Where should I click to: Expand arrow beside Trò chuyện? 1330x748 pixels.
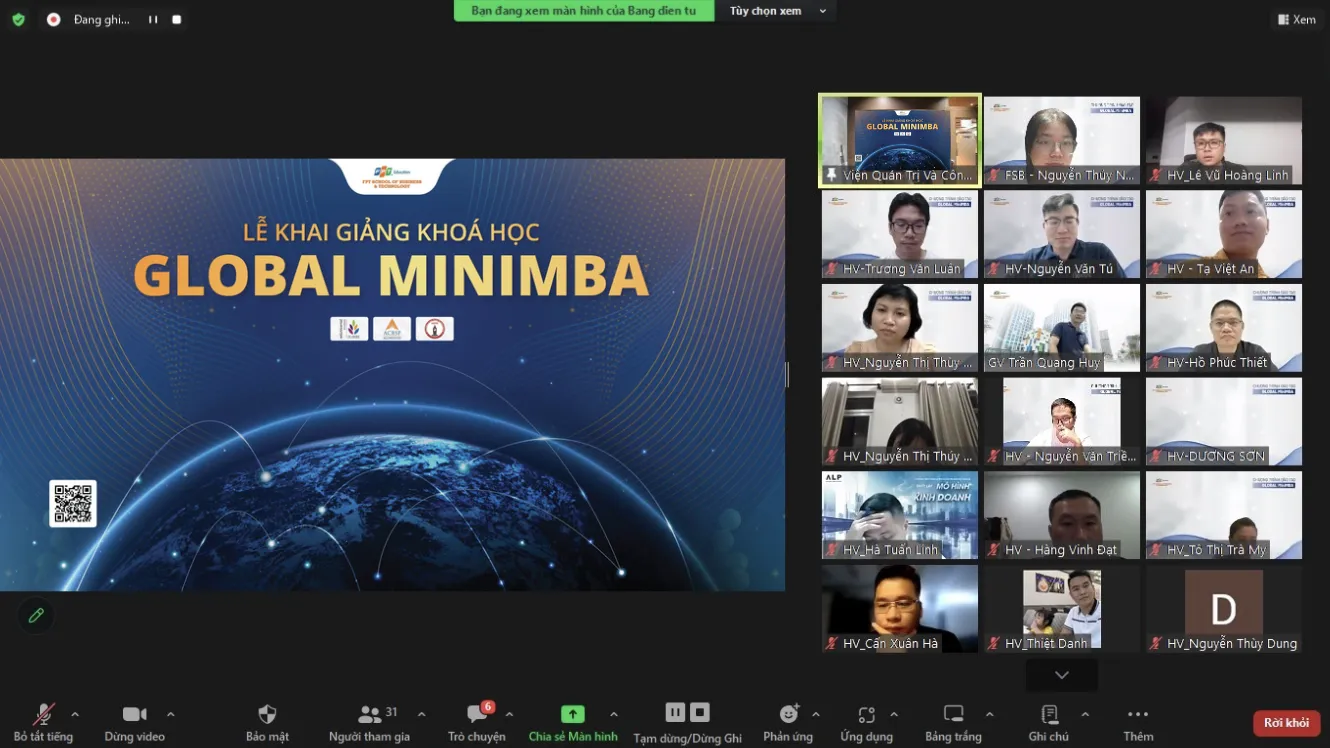click(x=509, y=715)
